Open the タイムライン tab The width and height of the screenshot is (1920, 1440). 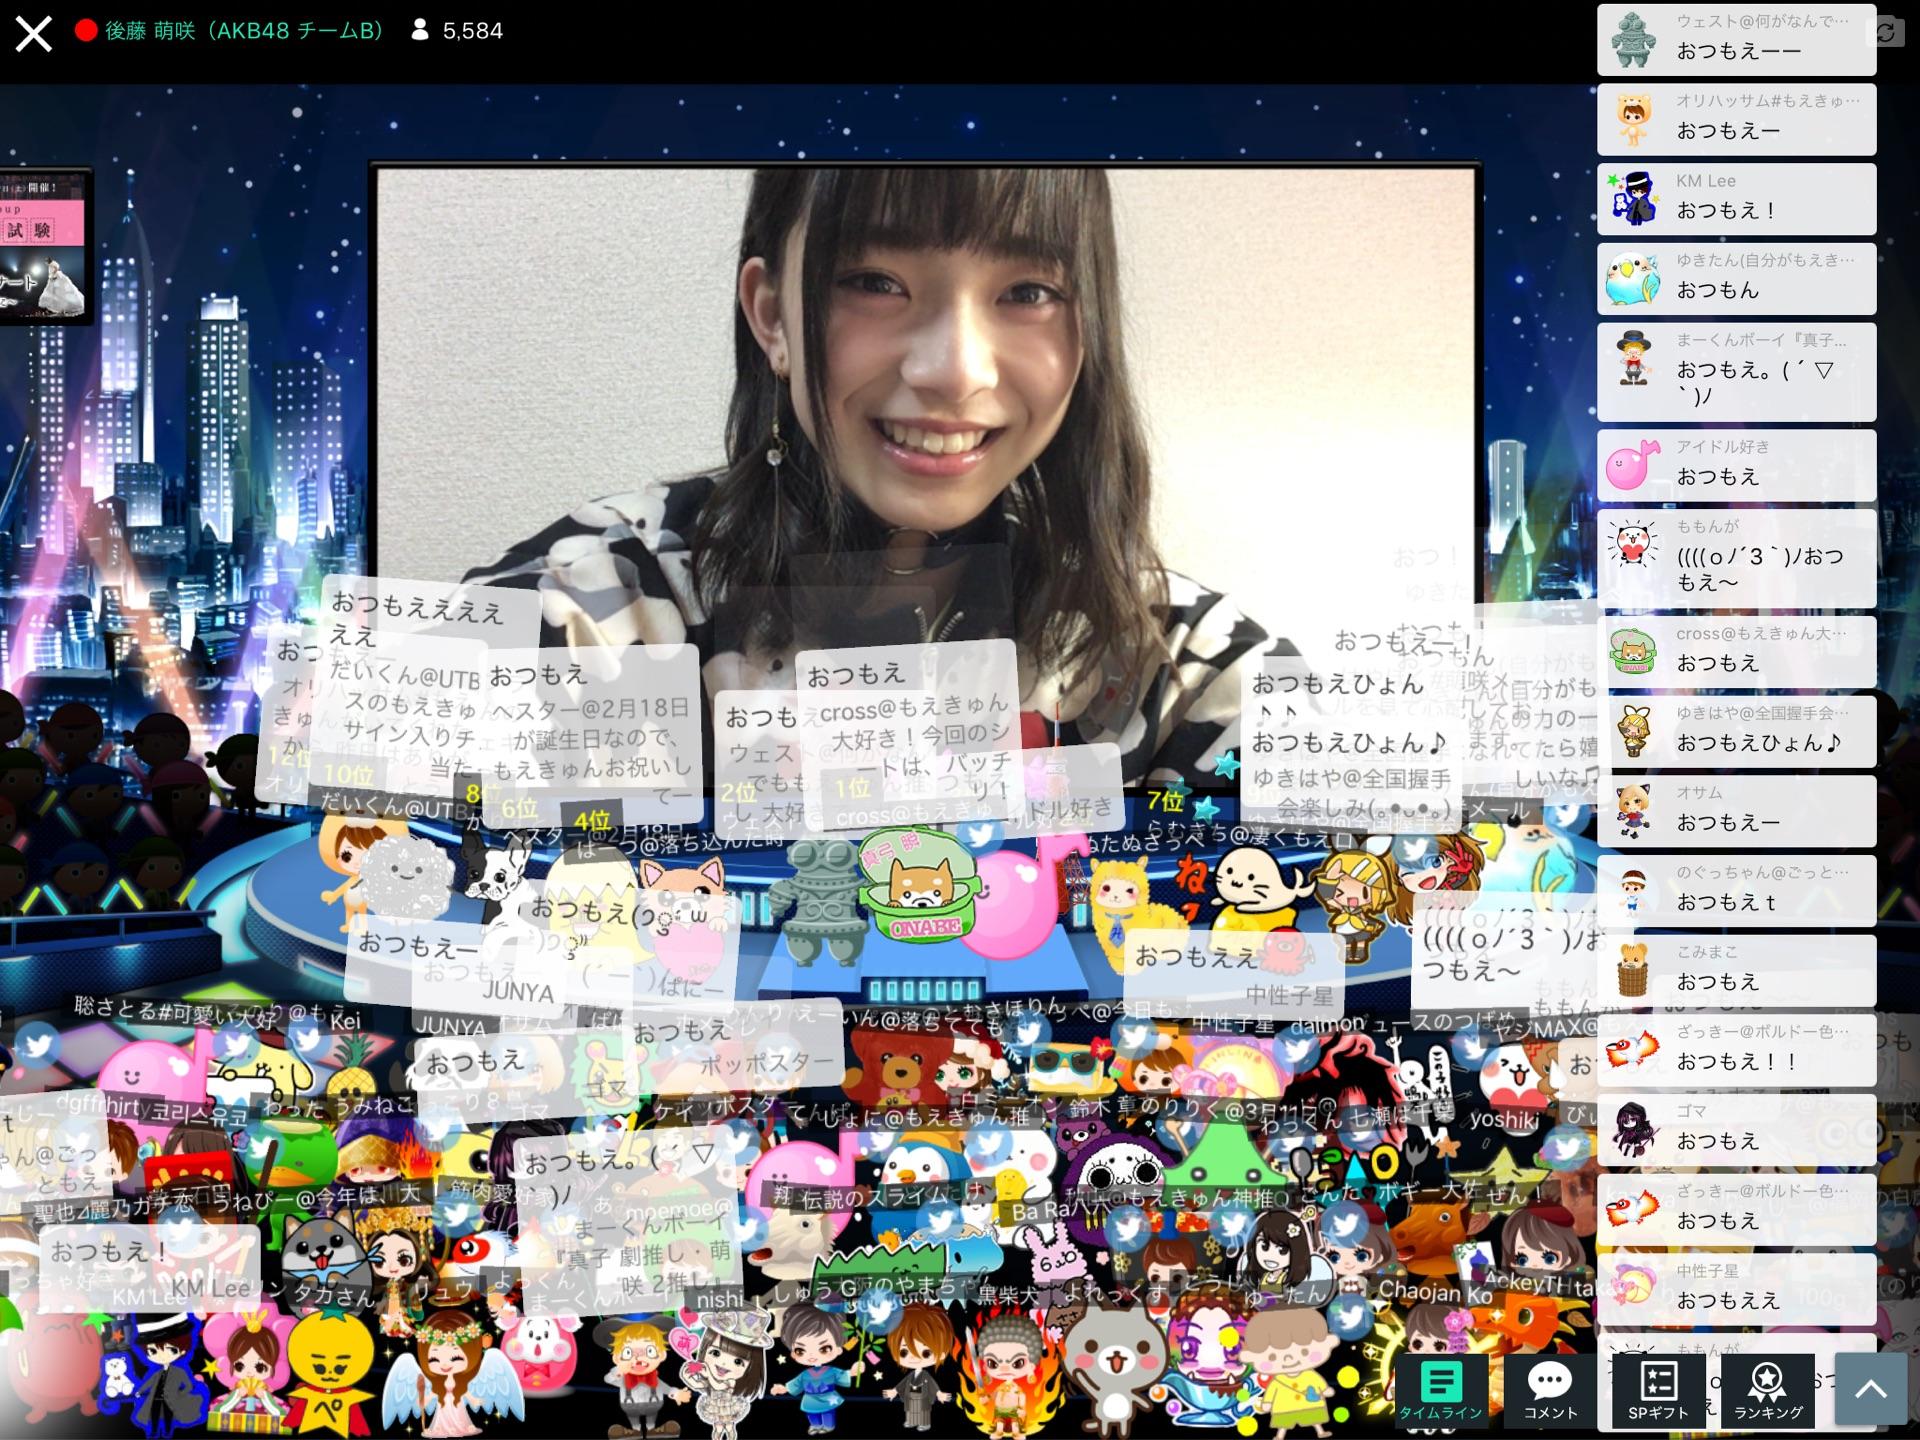coord(1440,1390)
